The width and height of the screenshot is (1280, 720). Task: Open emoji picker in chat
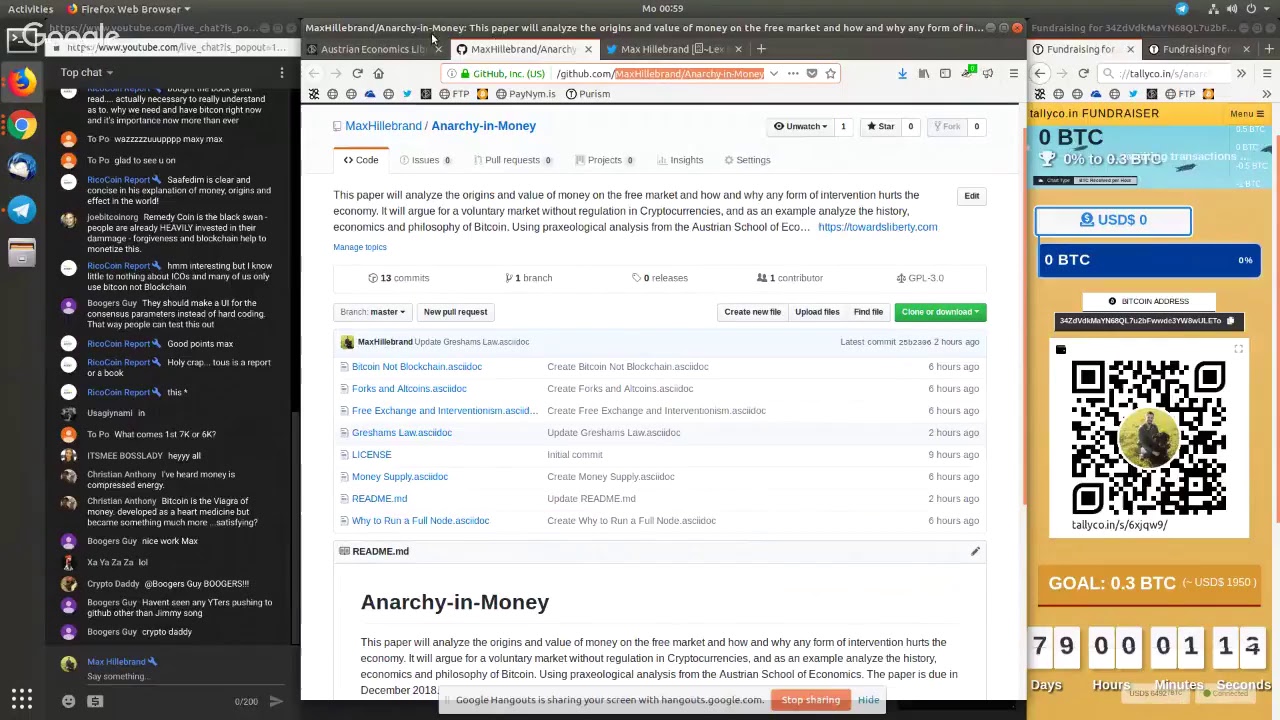coord(68,701)
